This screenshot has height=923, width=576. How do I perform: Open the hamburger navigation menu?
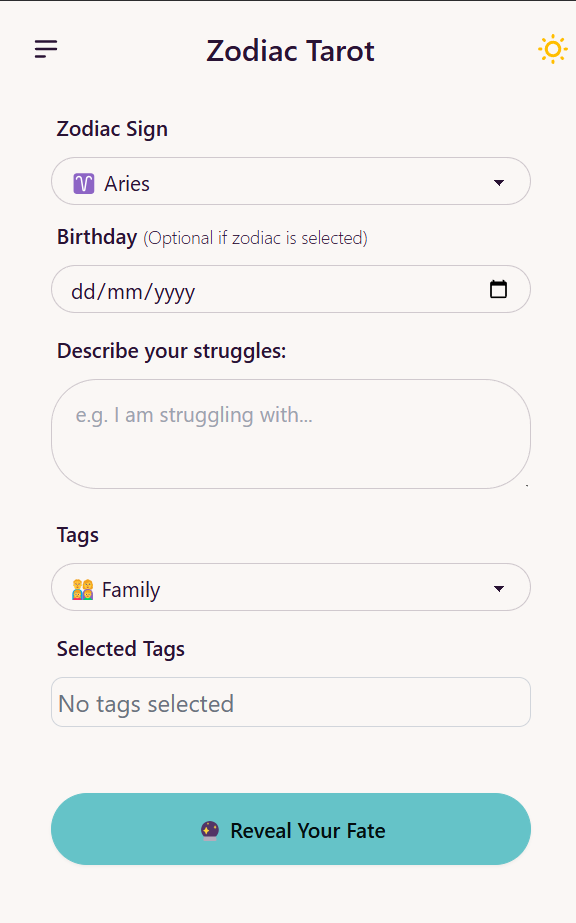point(46,49)
